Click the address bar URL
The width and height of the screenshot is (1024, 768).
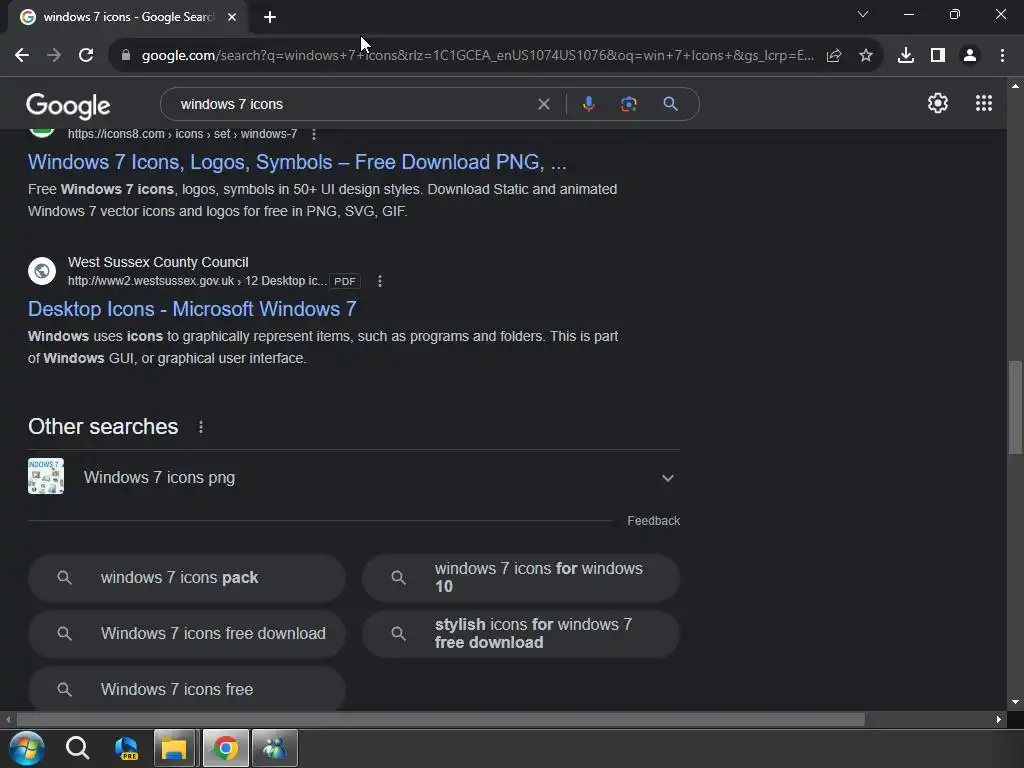coord(477,56)
